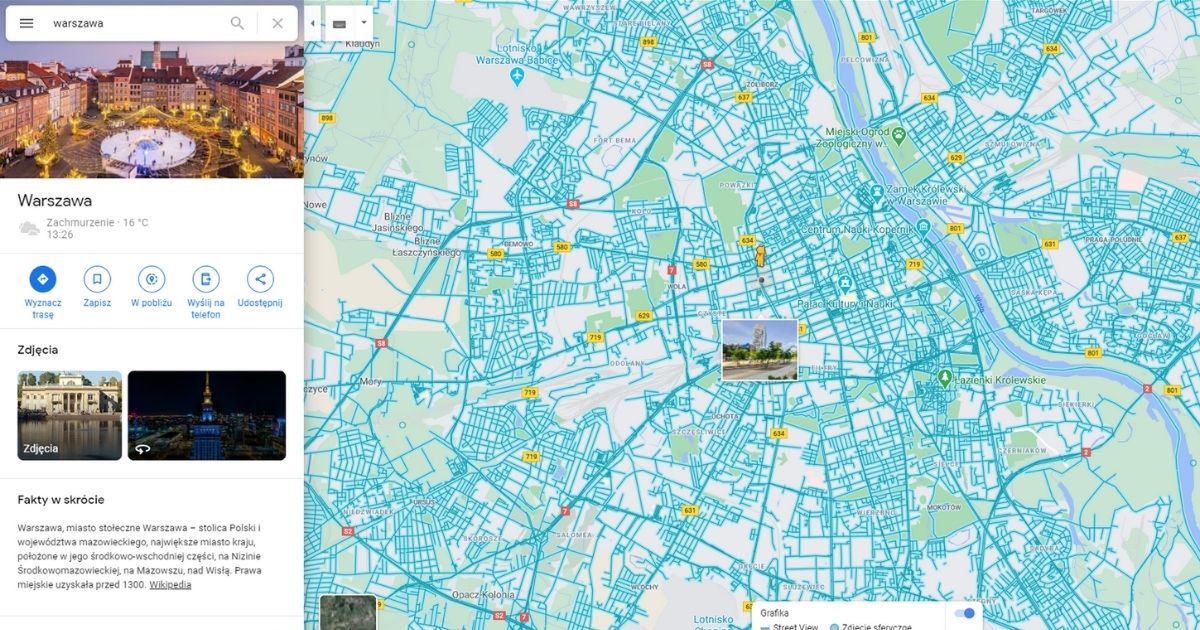Click the Grafika panel label
Image resolution: width=1200 pixels, height=630 pixels.
pos(775,612)
